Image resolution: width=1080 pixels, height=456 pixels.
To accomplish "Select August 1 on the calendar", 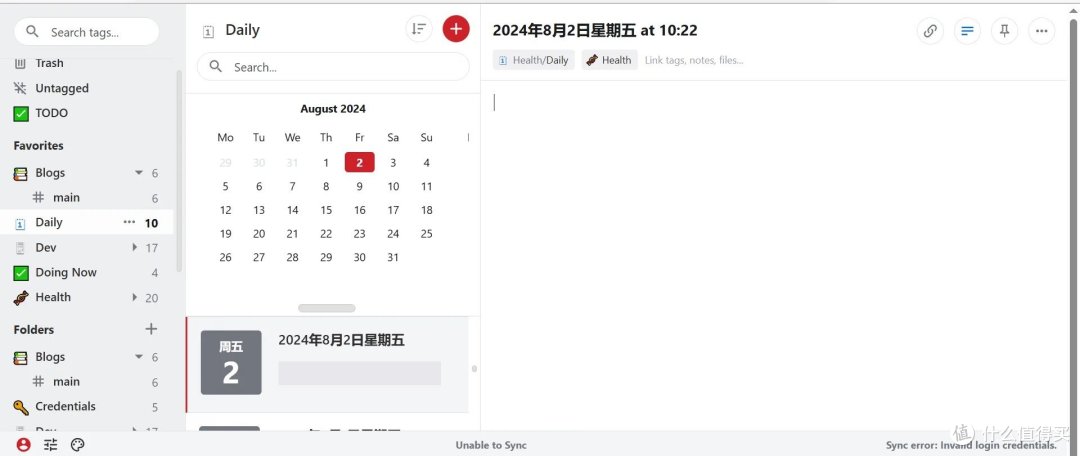I will 326,163.
